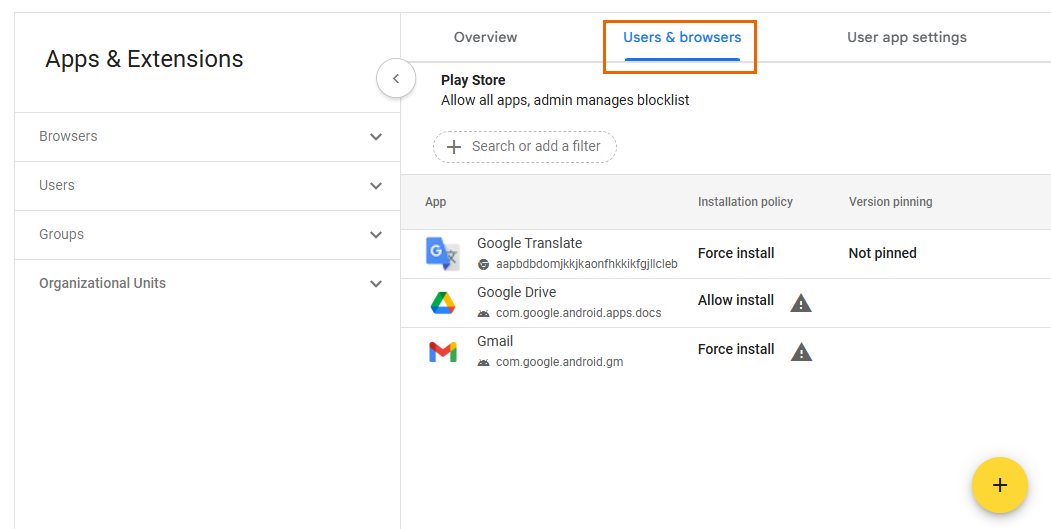This screenshot has height=529, width=1051.
Task: Open the Gmail app name link
Action: [495, 341]
